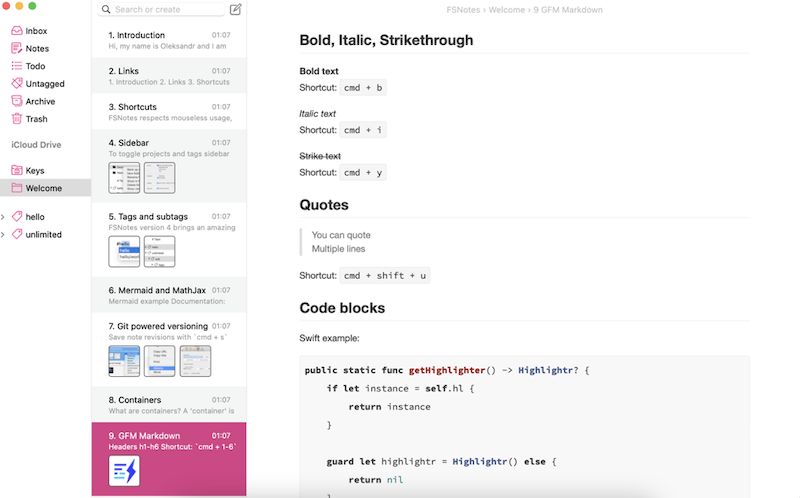Focus the Search or create field
Image resolution: width=800 pixels, height=498 pixels.
(x=161, y=10)
